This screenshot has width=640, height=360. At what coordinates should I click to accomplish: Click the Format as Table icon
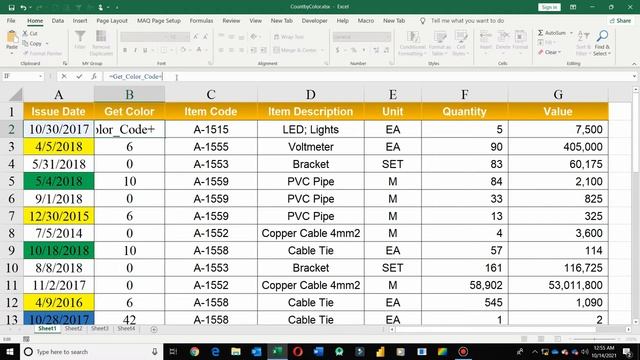[x=440, y=43]
